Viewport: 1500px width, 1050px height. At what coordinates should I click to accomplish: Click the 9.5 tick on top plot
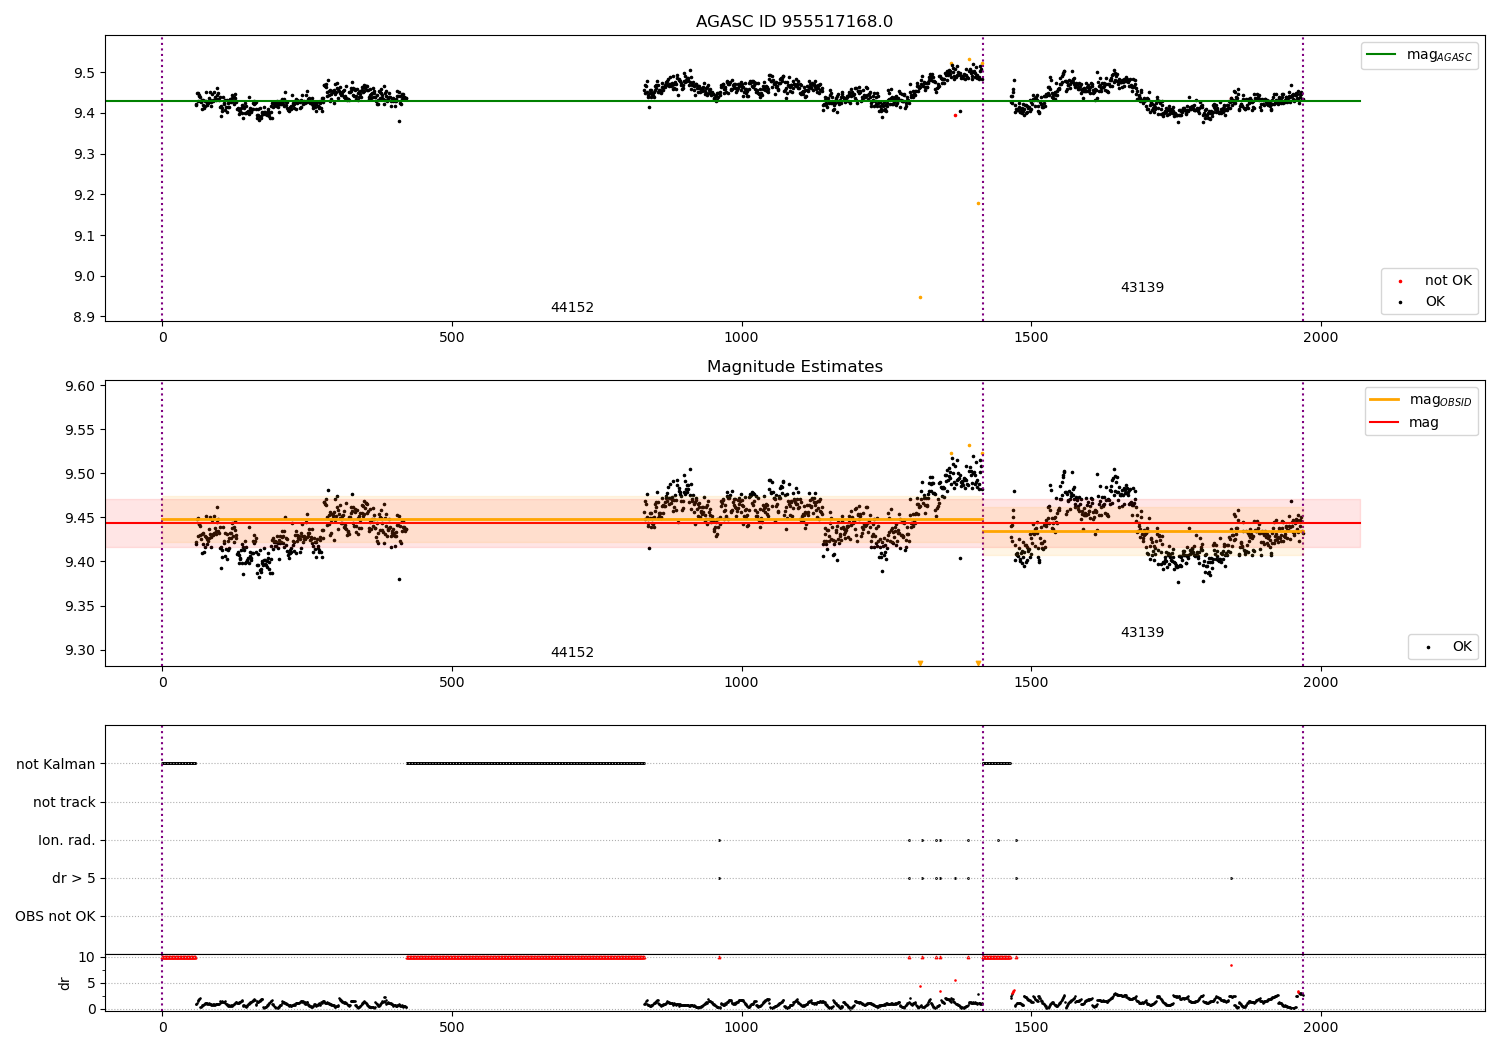(85, 73)
